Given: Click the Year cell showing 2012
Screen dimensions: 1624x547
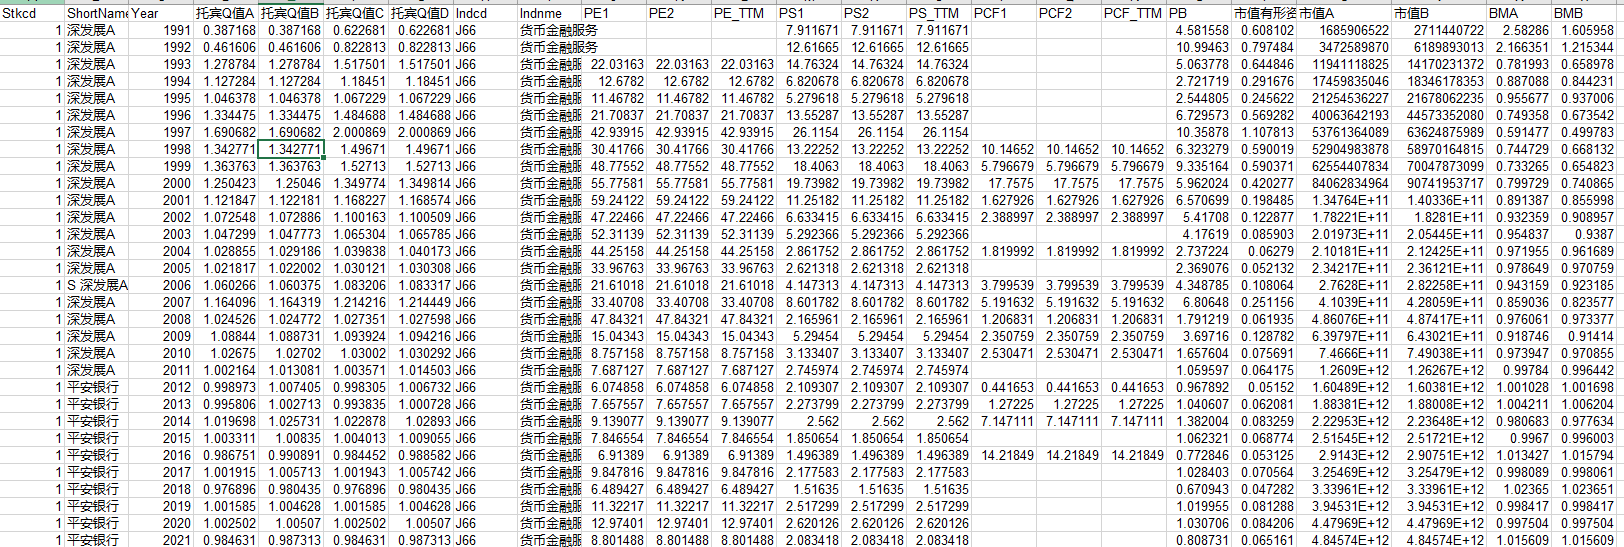Looking at the screenshot, I should coord(161,387).
